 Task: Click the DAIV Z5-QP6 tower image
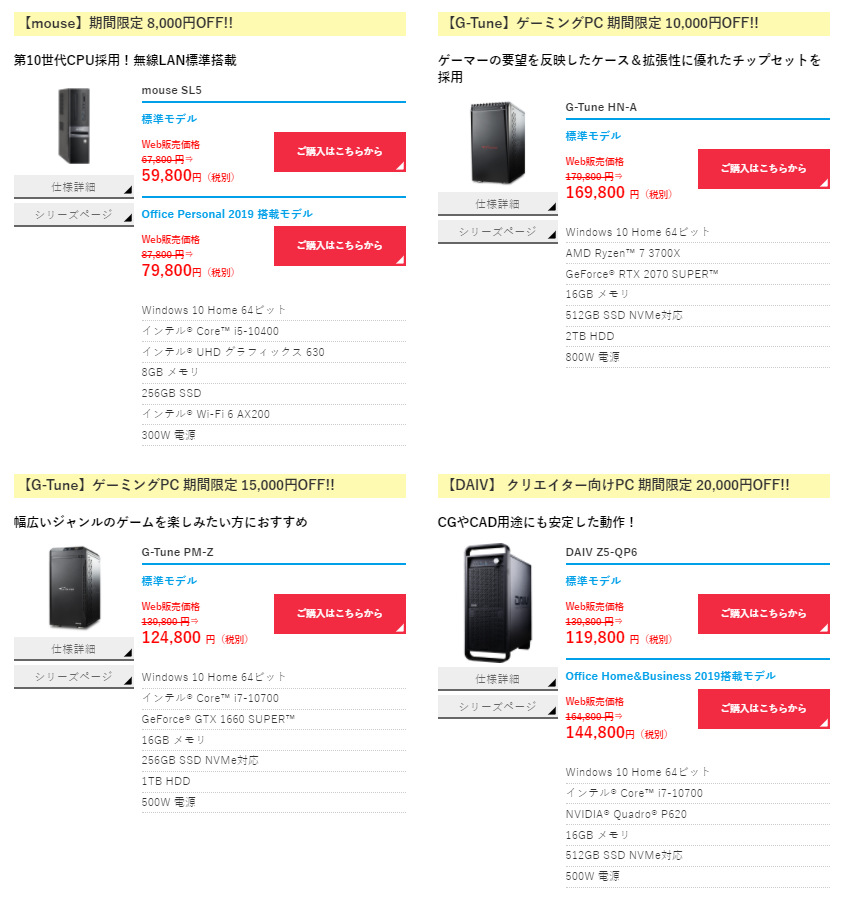point(498,602)
